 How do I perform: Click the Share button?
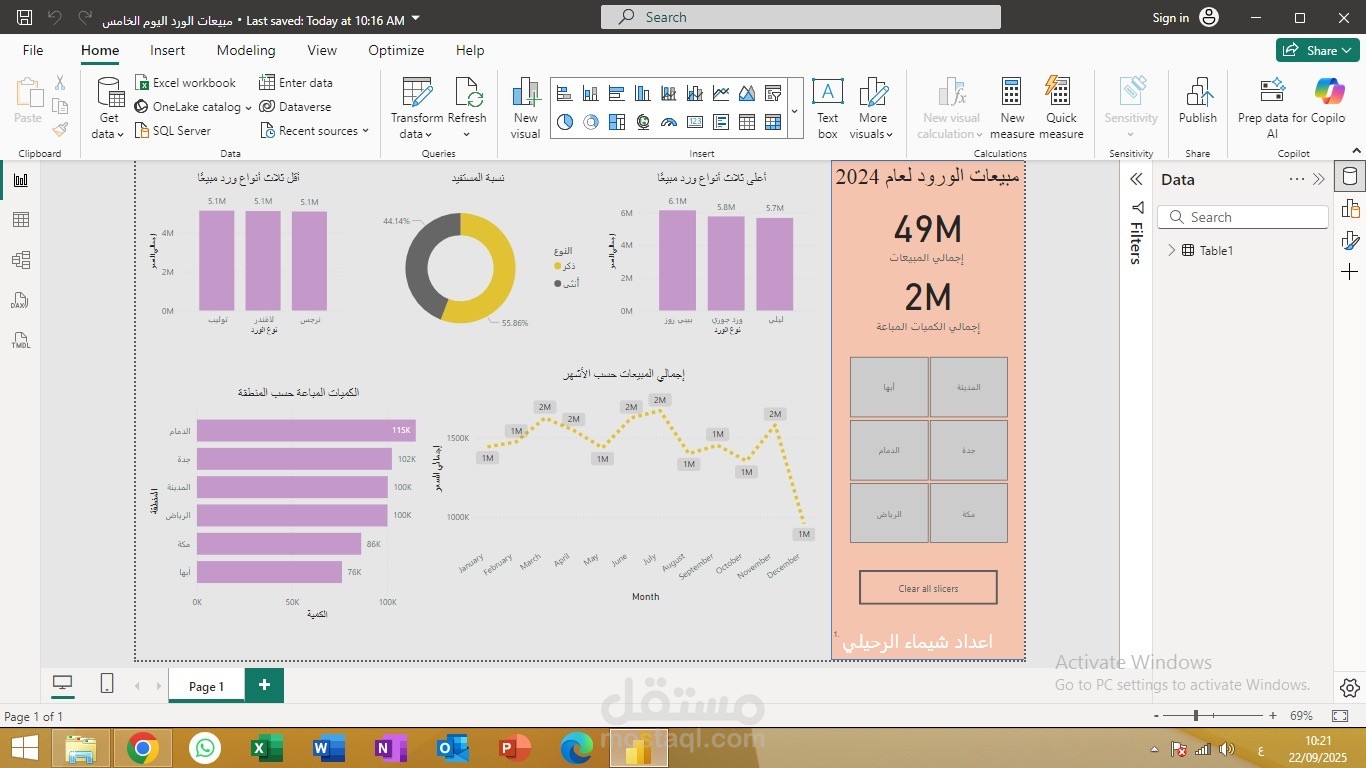point(1316,50)
